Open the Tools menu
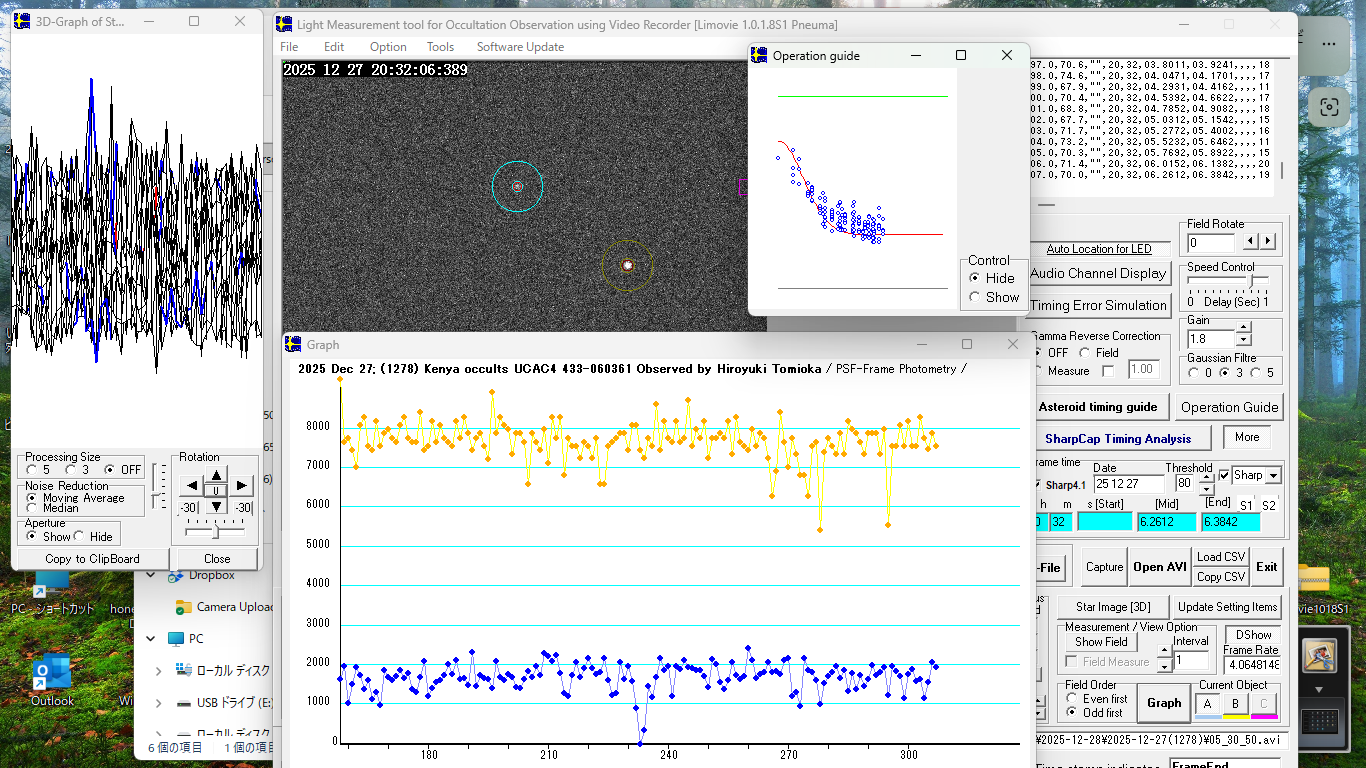 pyautogui.click(x=440, y=47)
